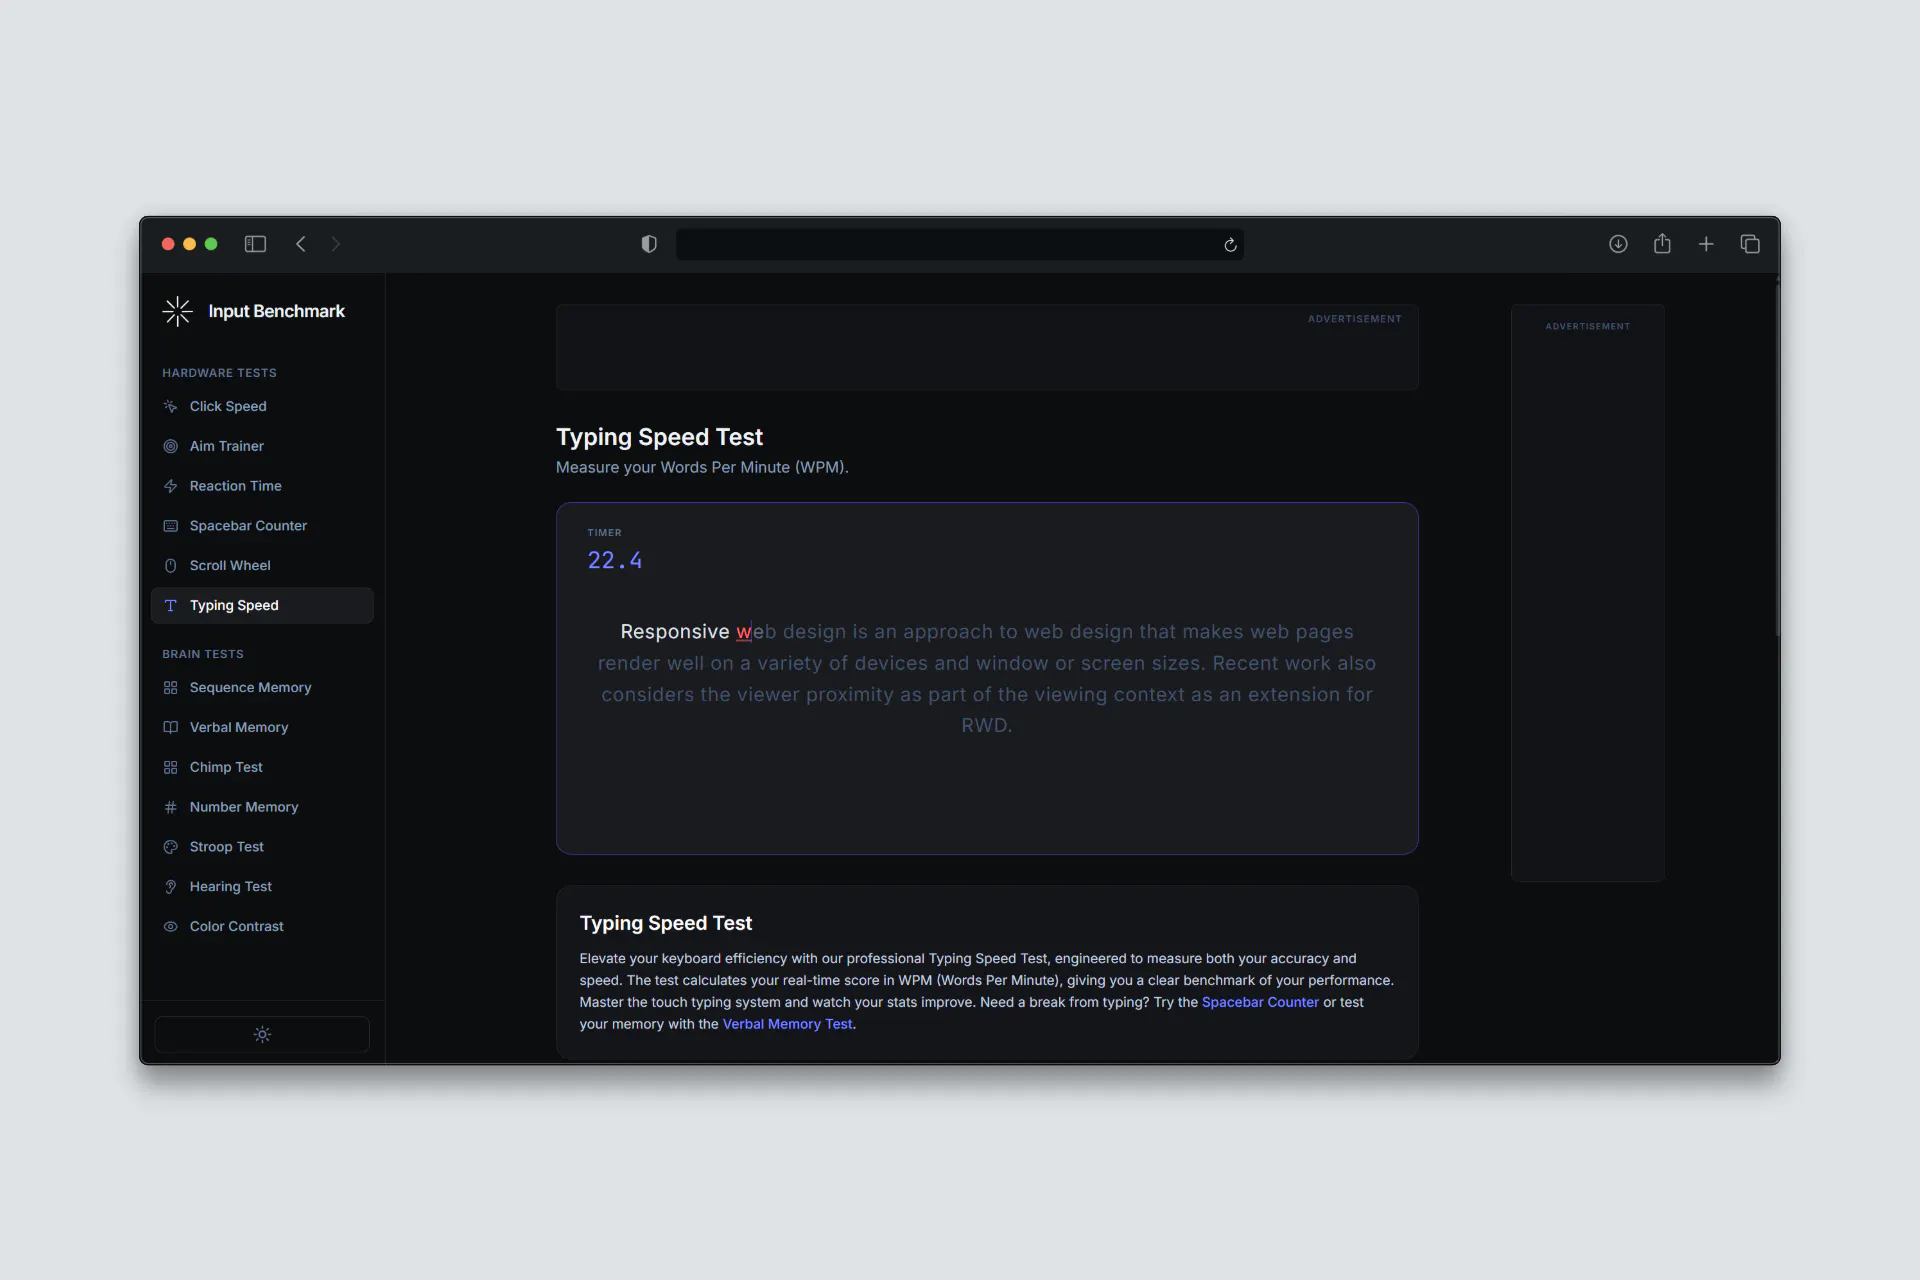The image size is (1920, 1280).
Task: Open the browser downloads icon
Action: point(1618,244)
